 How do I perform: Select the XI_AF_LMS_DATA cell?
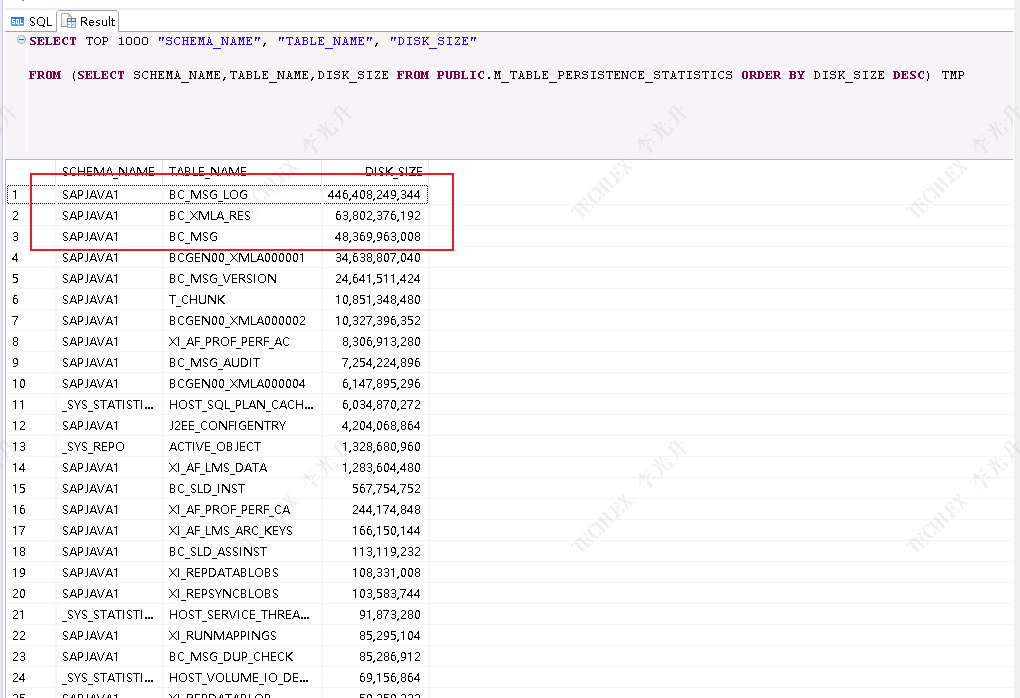[x=242, y=468]
